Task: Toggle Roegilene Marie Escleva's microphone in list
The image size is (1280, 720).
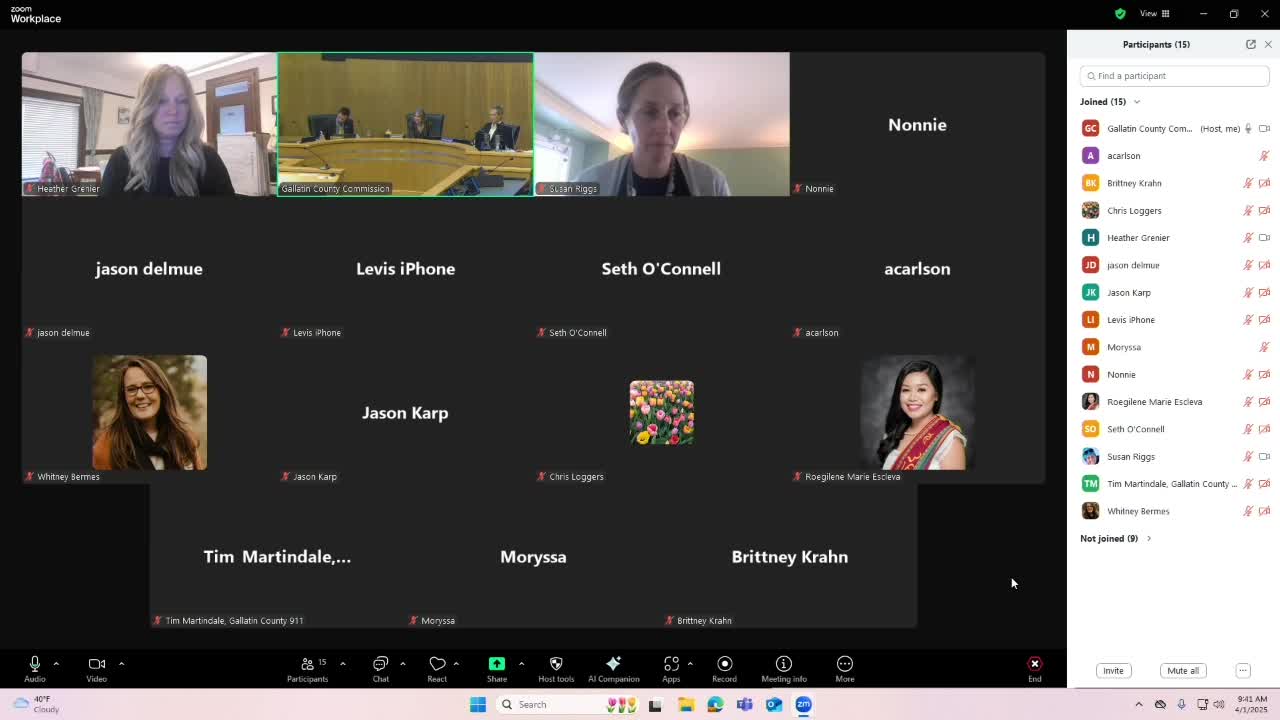Action: (1248, 402)
